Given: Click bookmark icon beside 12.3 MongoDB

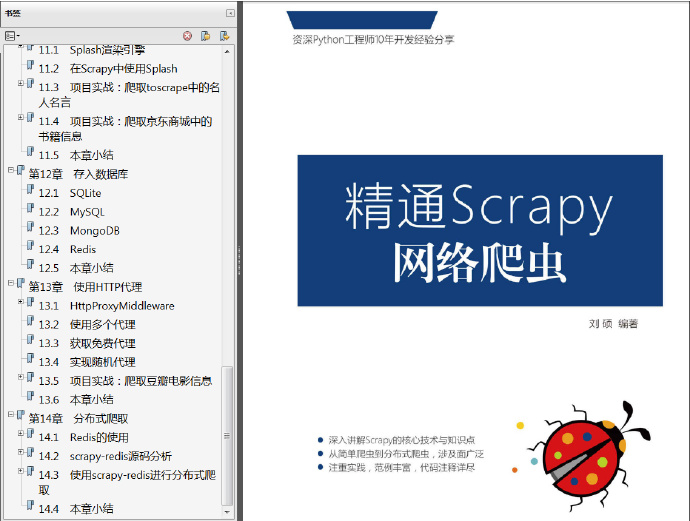Looking at the screenshot, I should (x=30, y=227).
